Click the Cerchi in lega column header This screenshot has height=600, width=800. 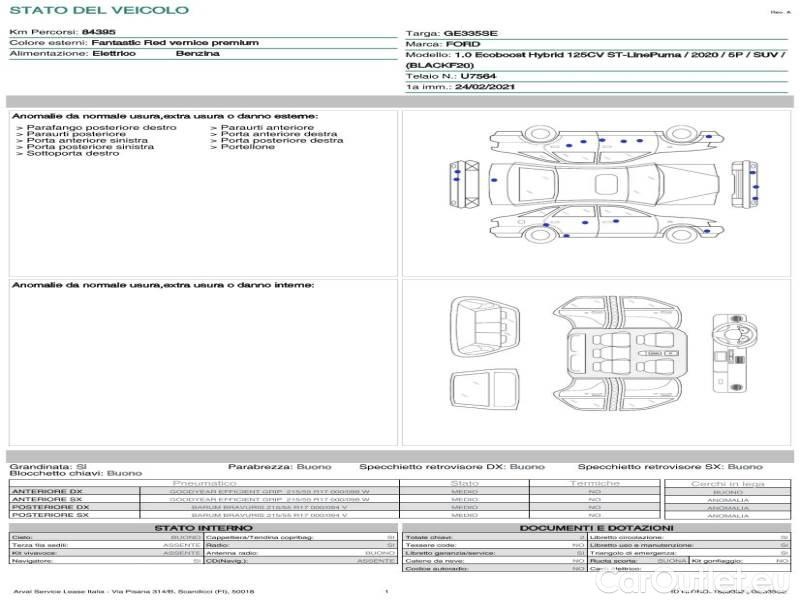tap(727, 483)
